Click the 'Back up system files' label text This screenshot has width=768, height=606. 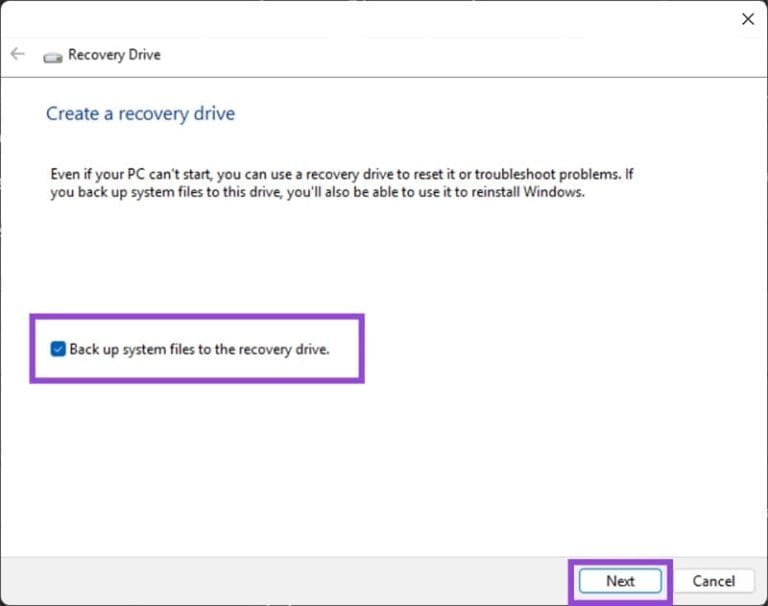[x=198, y=350]
